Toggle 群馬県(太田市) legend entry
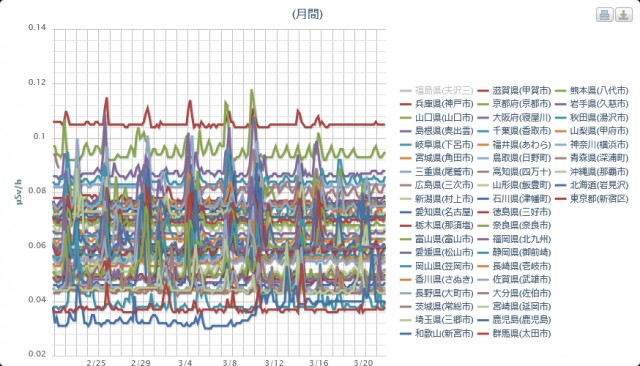The width and height of the screenshot is (640, 366). point(514,334)
